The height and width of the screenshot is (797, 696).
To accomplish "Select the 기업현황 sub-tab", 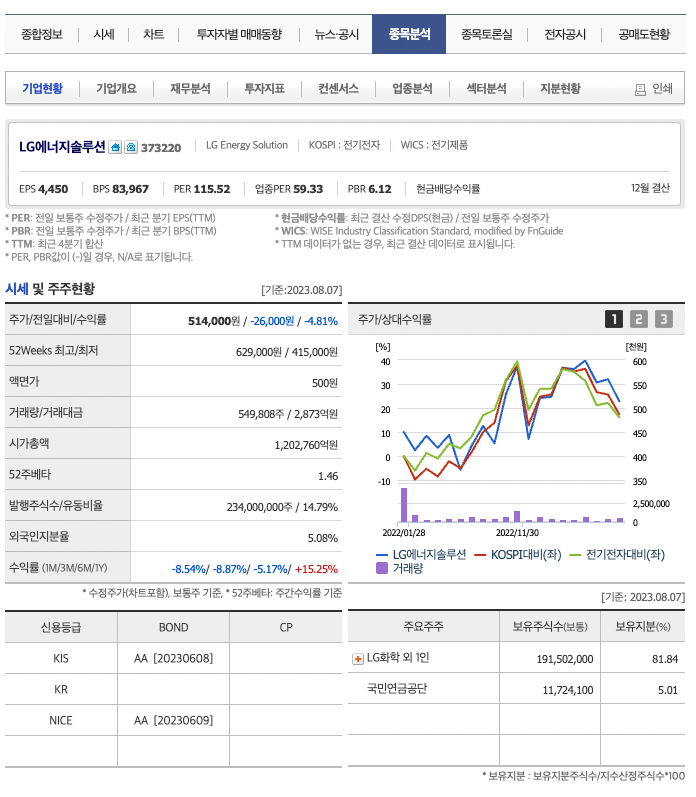I will [42, 88].
